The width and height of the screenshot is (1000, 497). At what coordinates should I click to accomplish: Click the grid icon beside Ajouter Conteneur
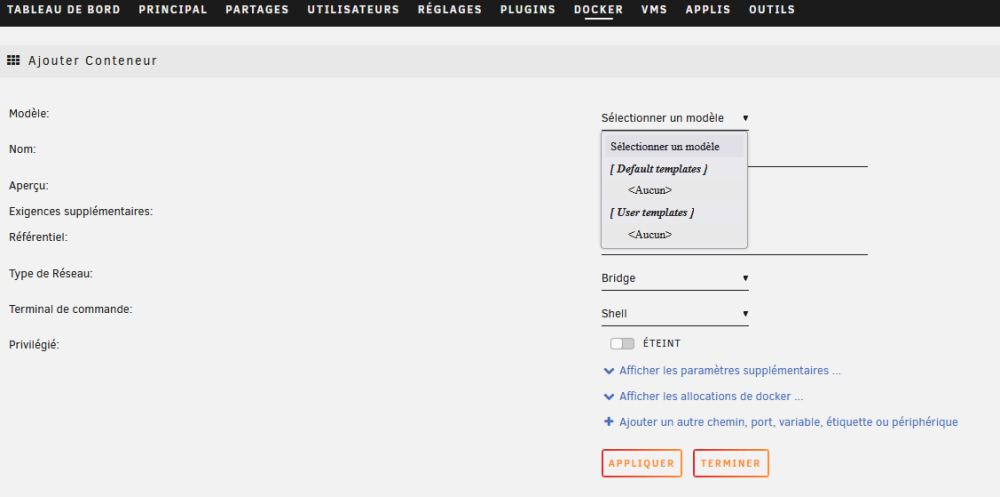click(13, 61)
